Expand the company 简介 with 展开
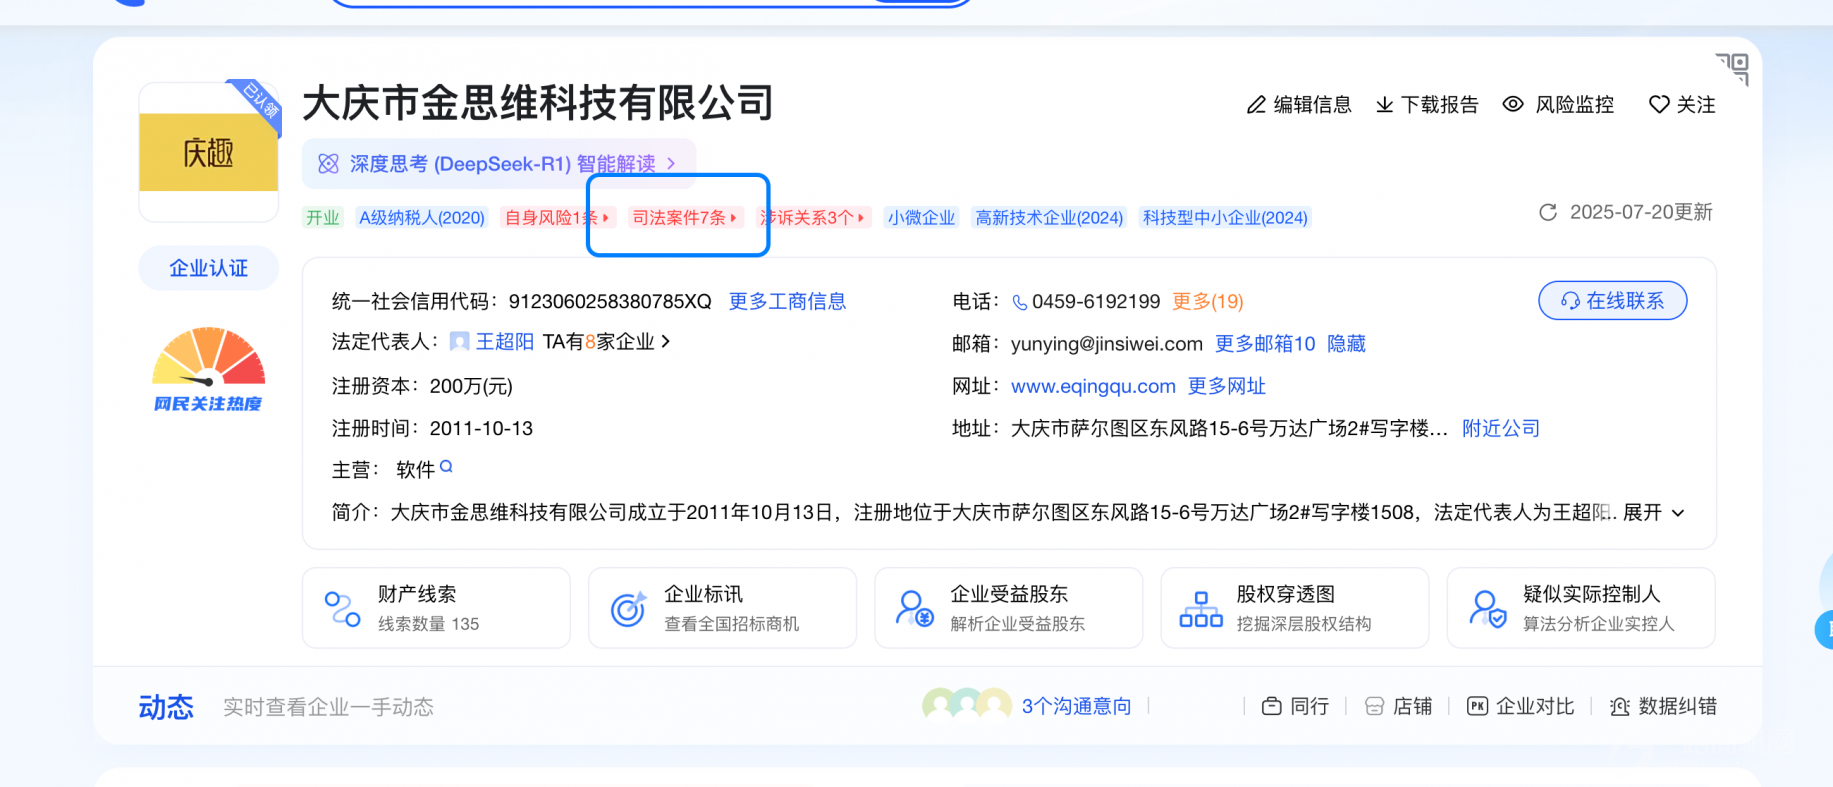 (x=1653, y=513)
